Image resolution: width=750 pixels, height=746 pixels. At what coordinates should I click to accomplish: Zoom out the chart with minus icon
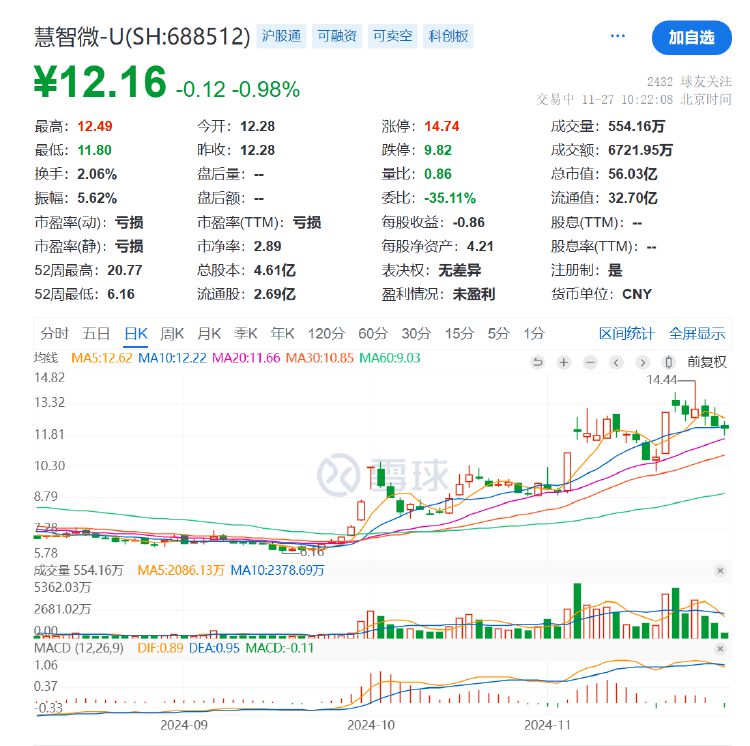point(590,362)
